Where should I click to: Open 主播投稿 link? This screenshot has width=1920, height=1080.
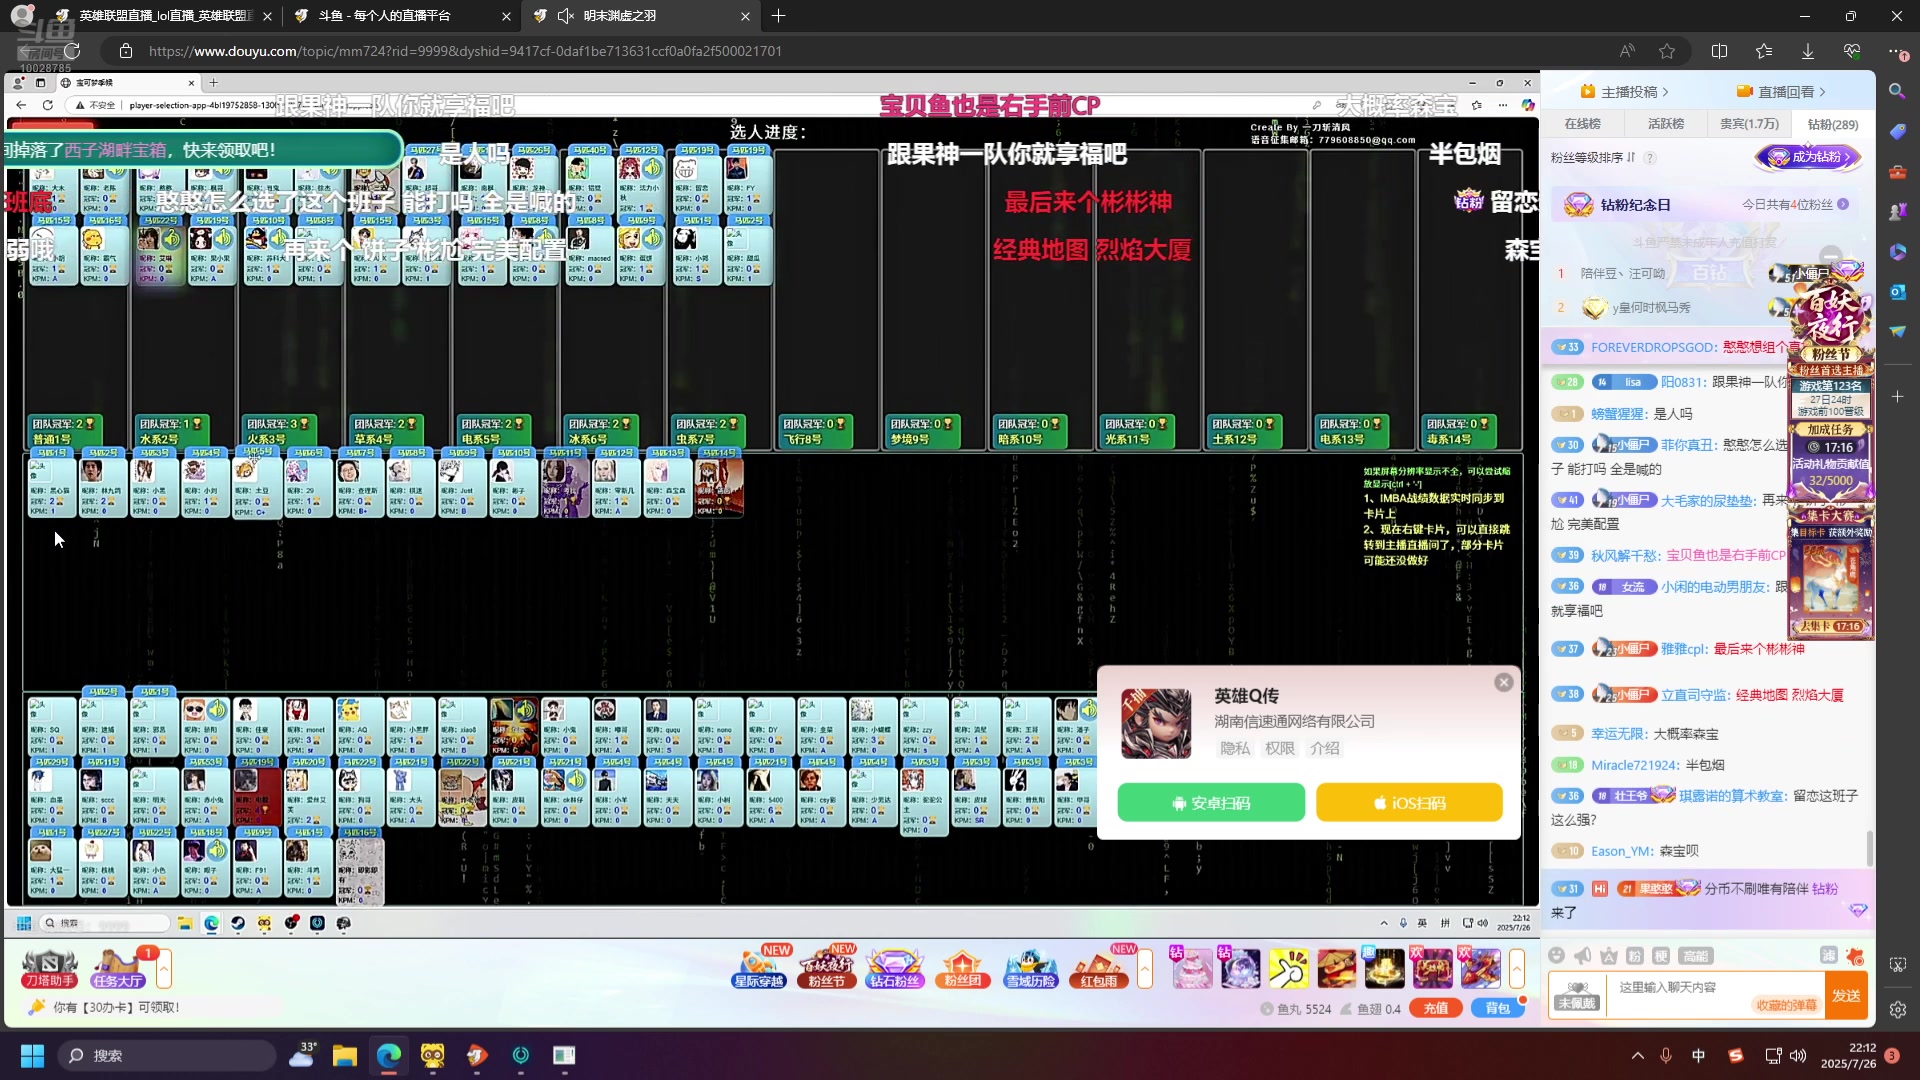coord(1624,92)
